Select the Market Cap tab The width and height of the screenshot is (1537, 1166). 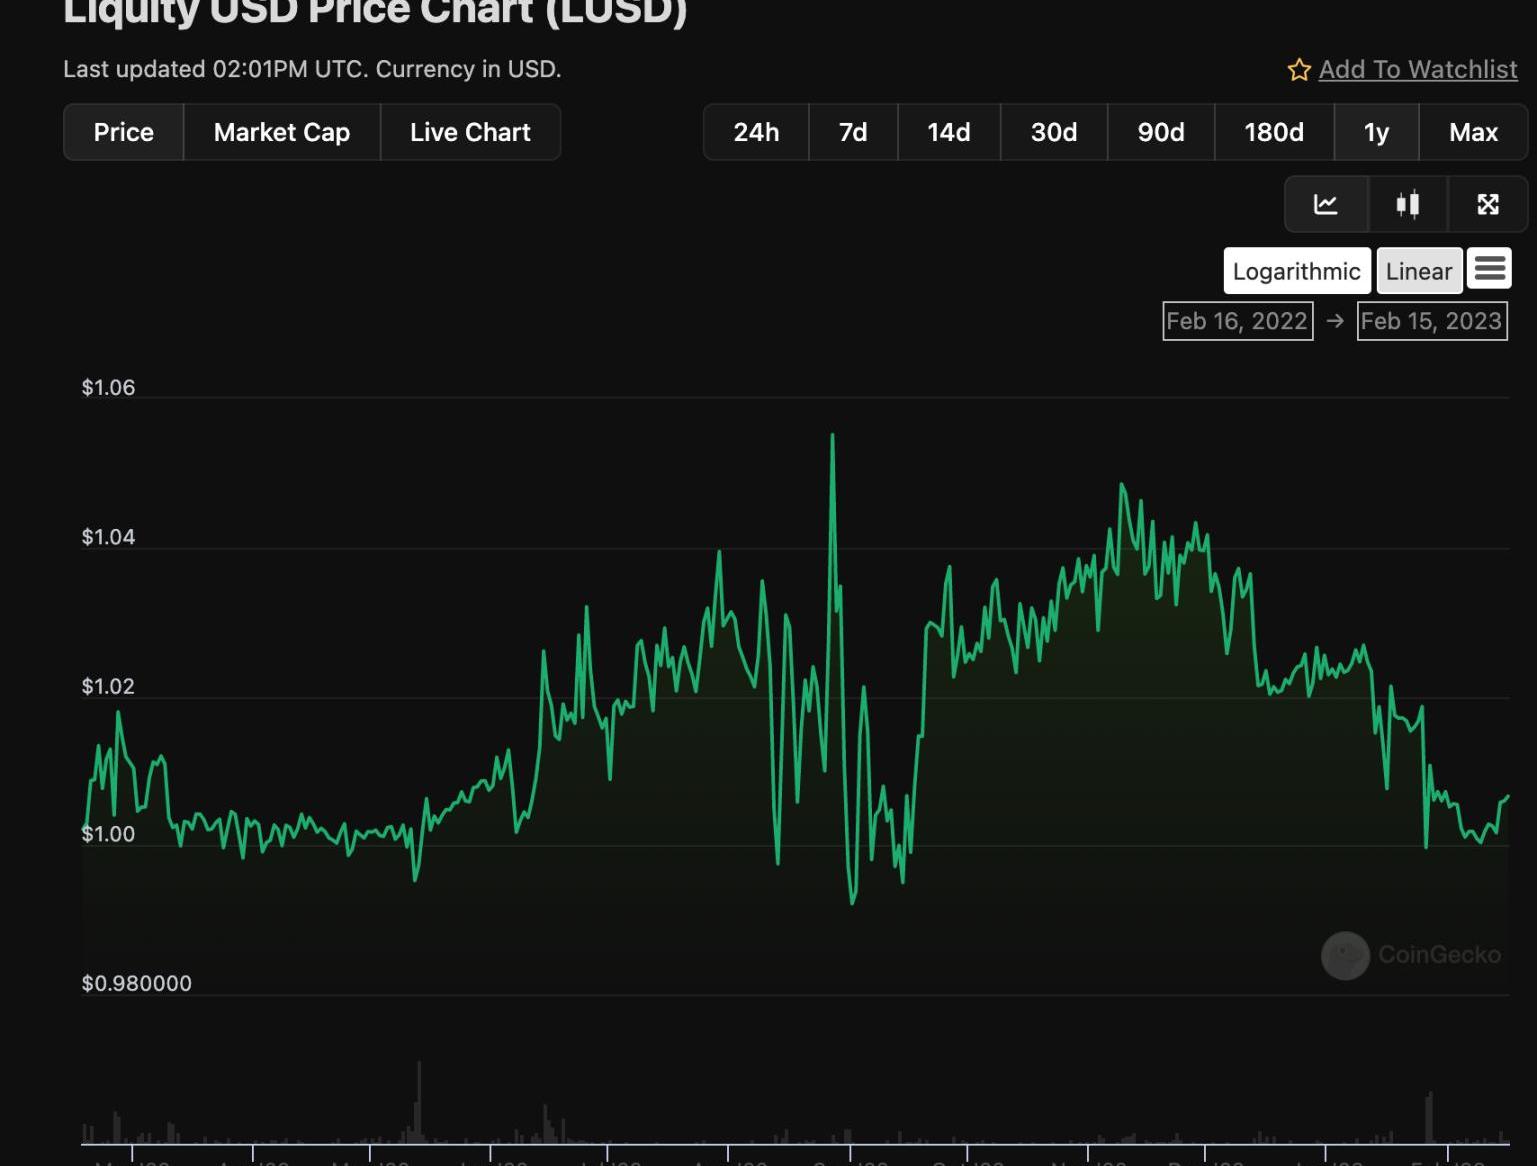(x=282, y=132)
